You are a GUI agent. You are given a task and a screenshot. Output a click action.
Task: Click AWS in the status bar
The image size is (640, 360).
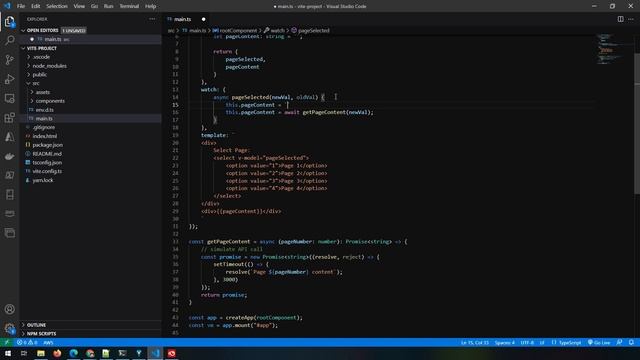[x=48, y=342]
